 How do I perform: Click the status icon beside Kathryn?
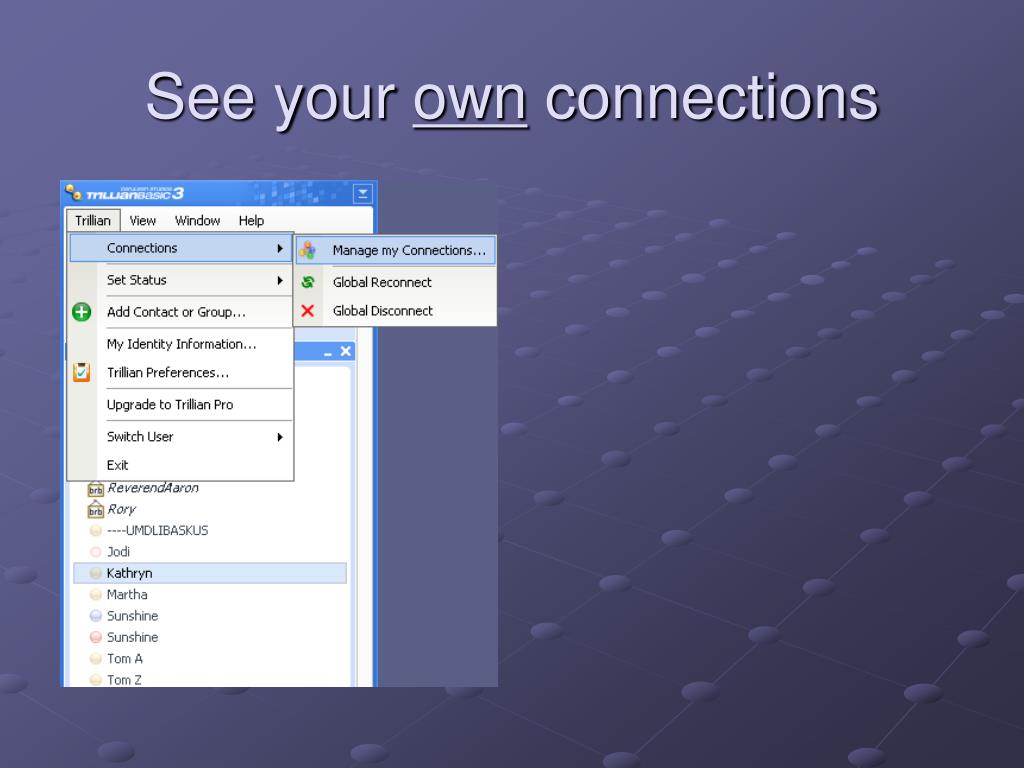click(95, 573)
